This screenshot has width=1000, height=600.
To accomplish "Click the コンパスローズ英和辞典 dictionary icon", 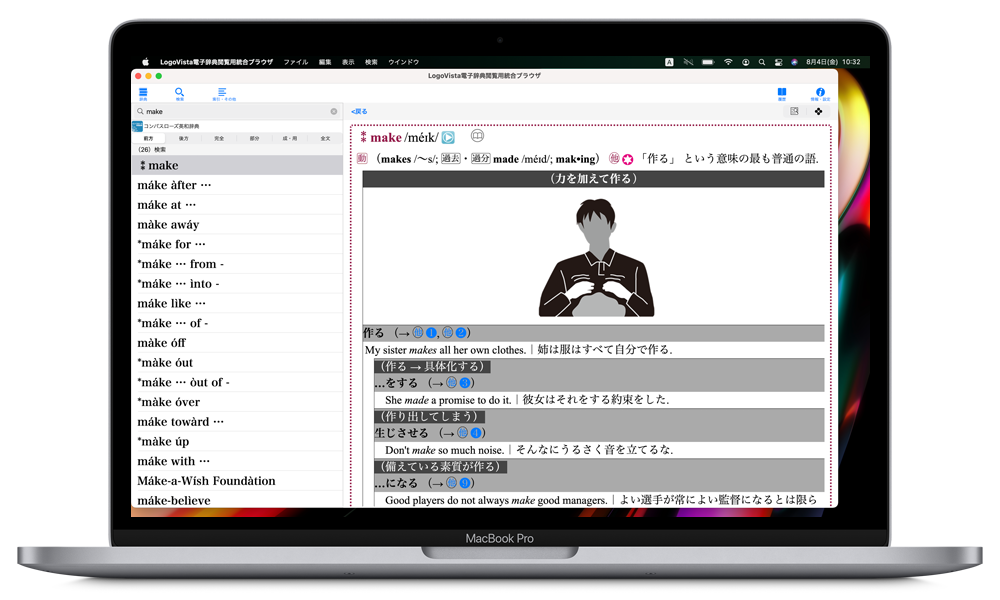I will pos(137,126).
